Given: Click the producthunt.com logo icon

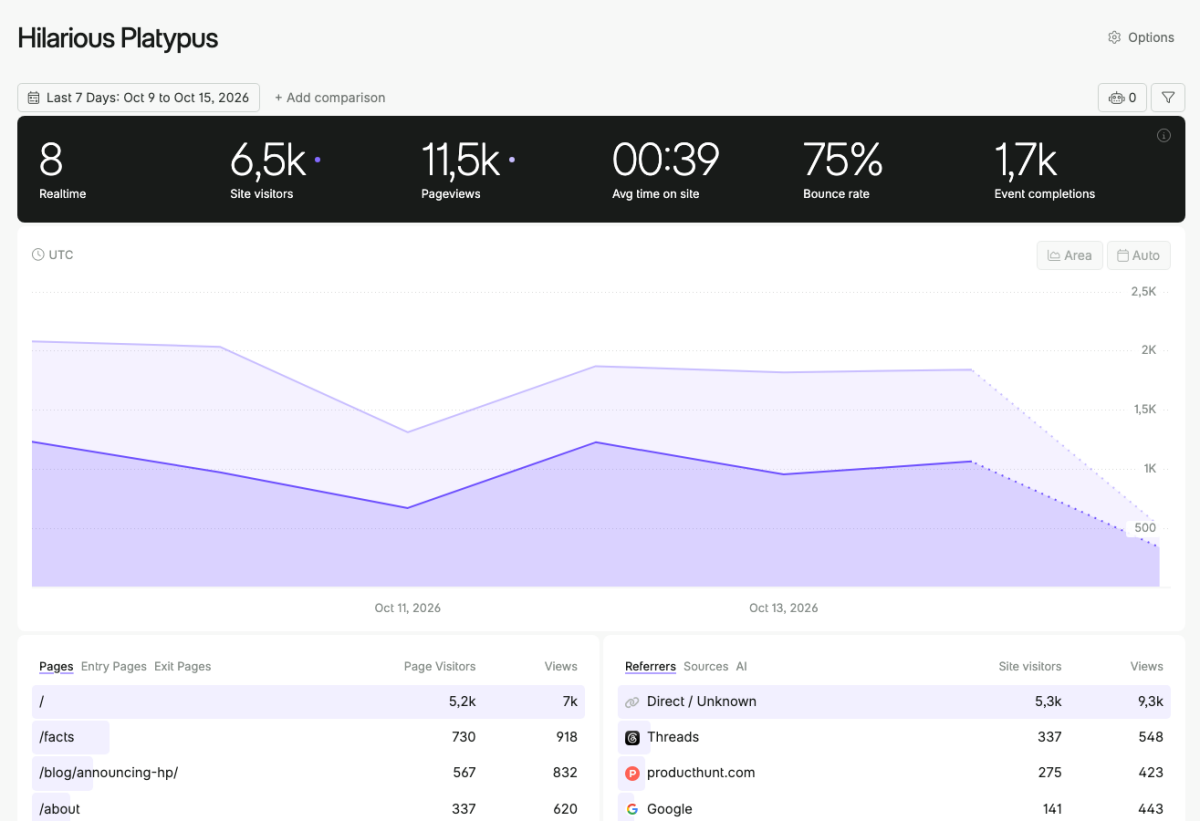Looking at the screenshot, I should (x=632, y=773).
